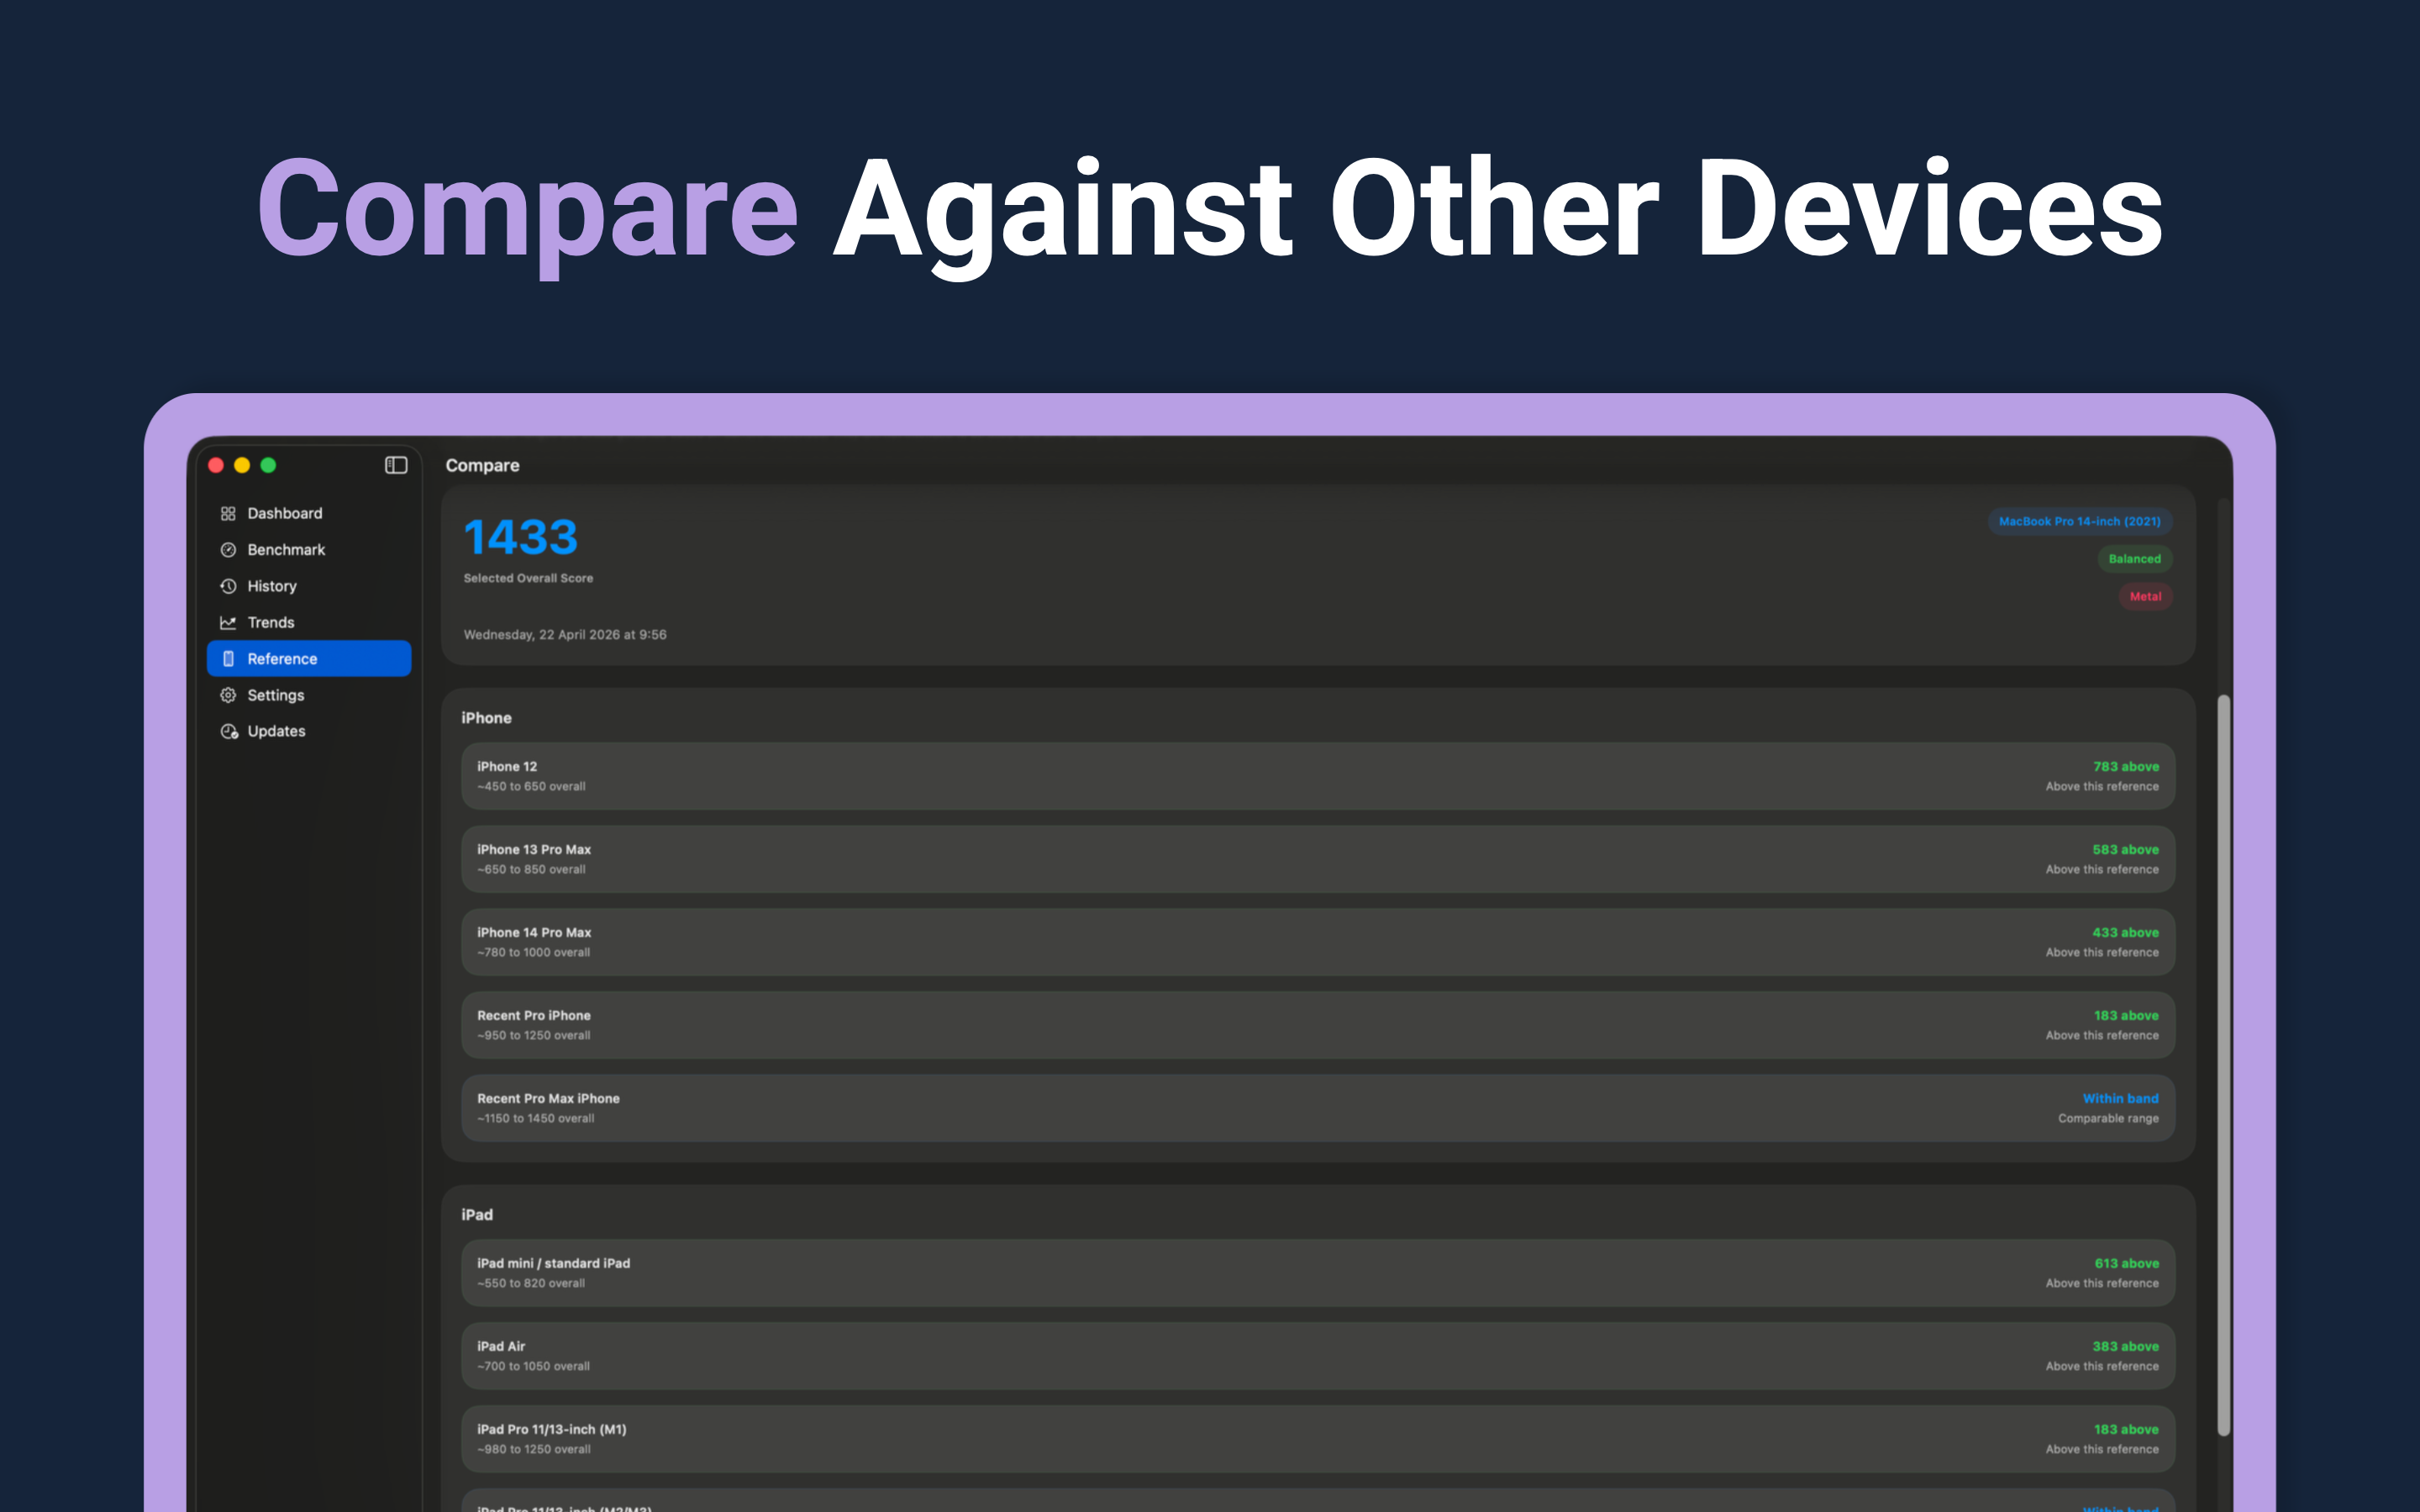The width and height of the screenshot is (2420, 1512).
Task: Click the Dashboard grid icon
Action: pyautogui.click(x=228, y=513)
